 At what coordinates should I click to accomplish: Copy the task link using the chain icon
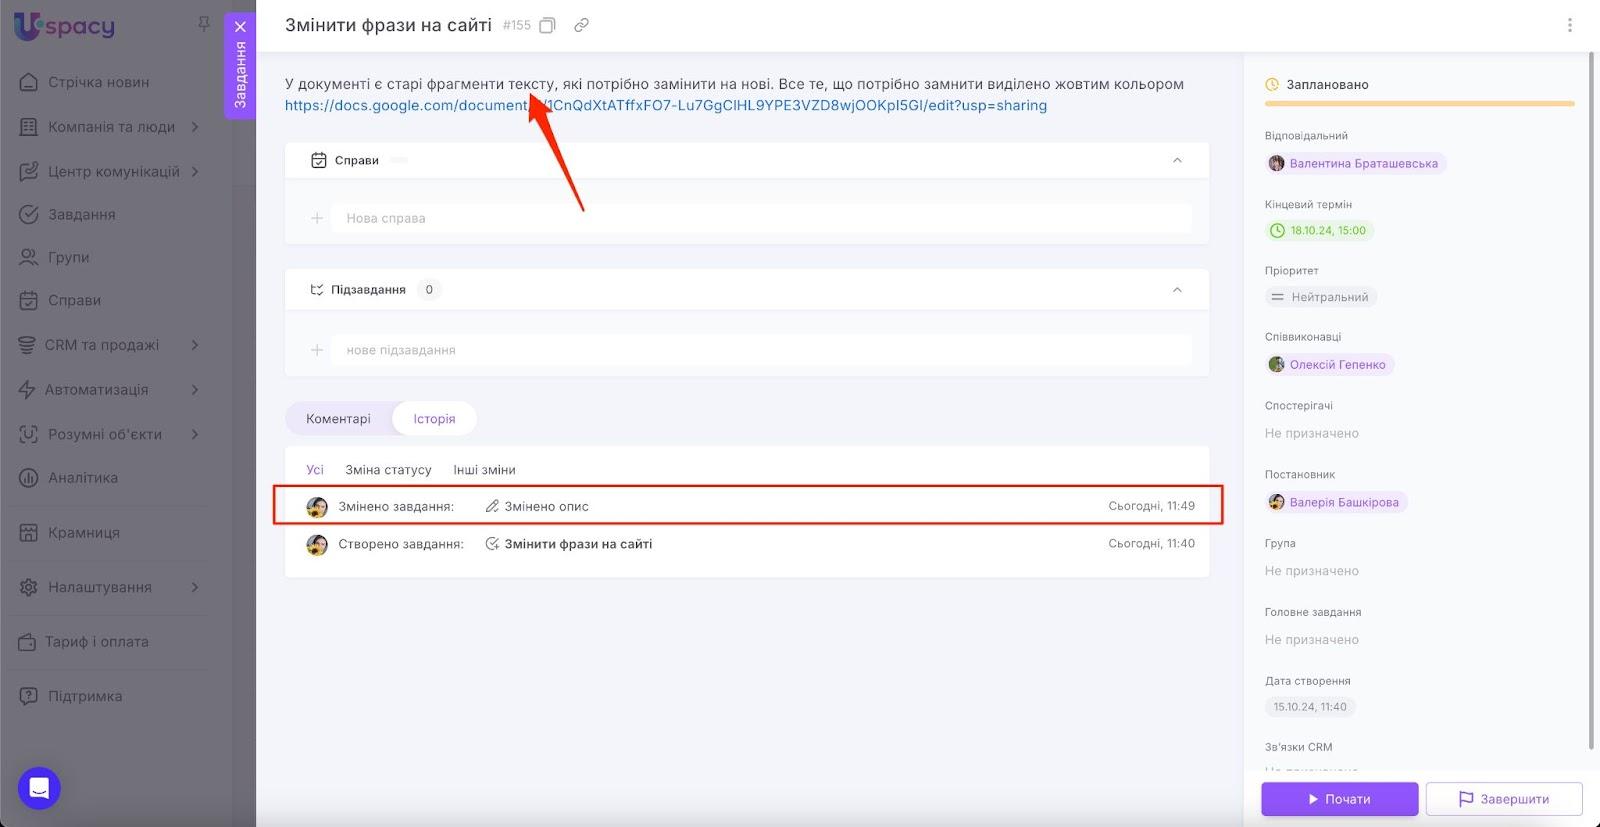(x=581, y=26)
